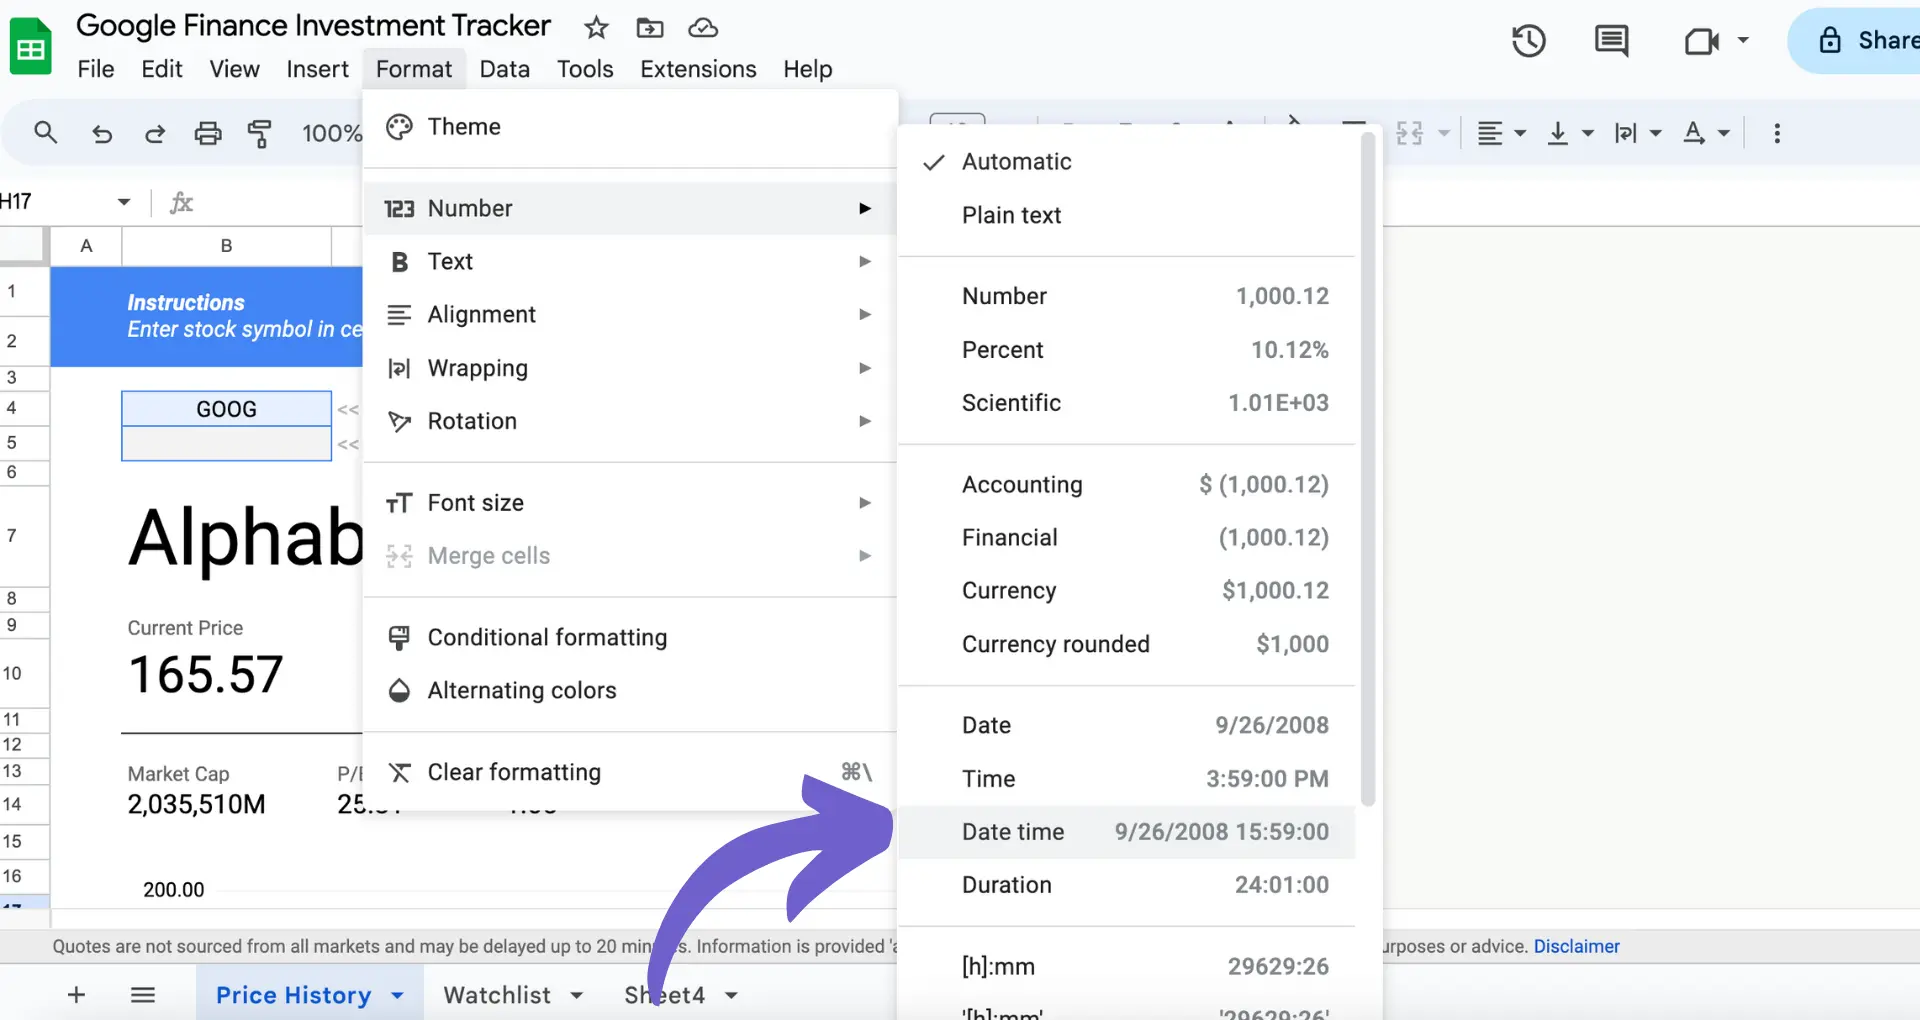Expand the Rotation submenu
Image resolution: width=1920 pixels, height=1020 pixels.
coord(630,421)
